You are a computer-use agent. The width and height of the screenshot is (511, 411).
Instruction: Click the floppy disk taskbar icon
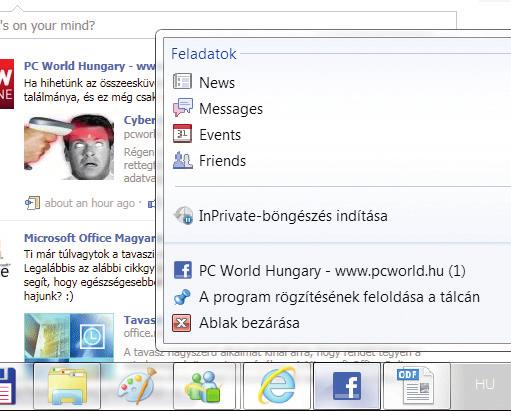[8, 386]
